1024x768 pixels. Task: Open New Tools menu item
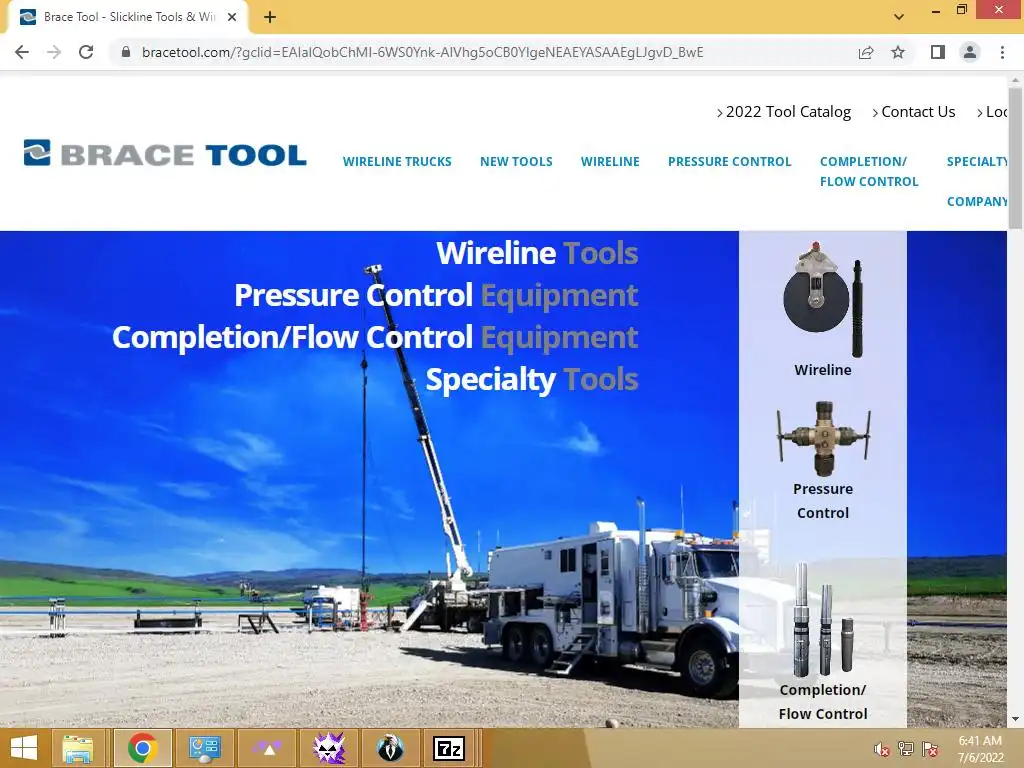coord(516,161)
